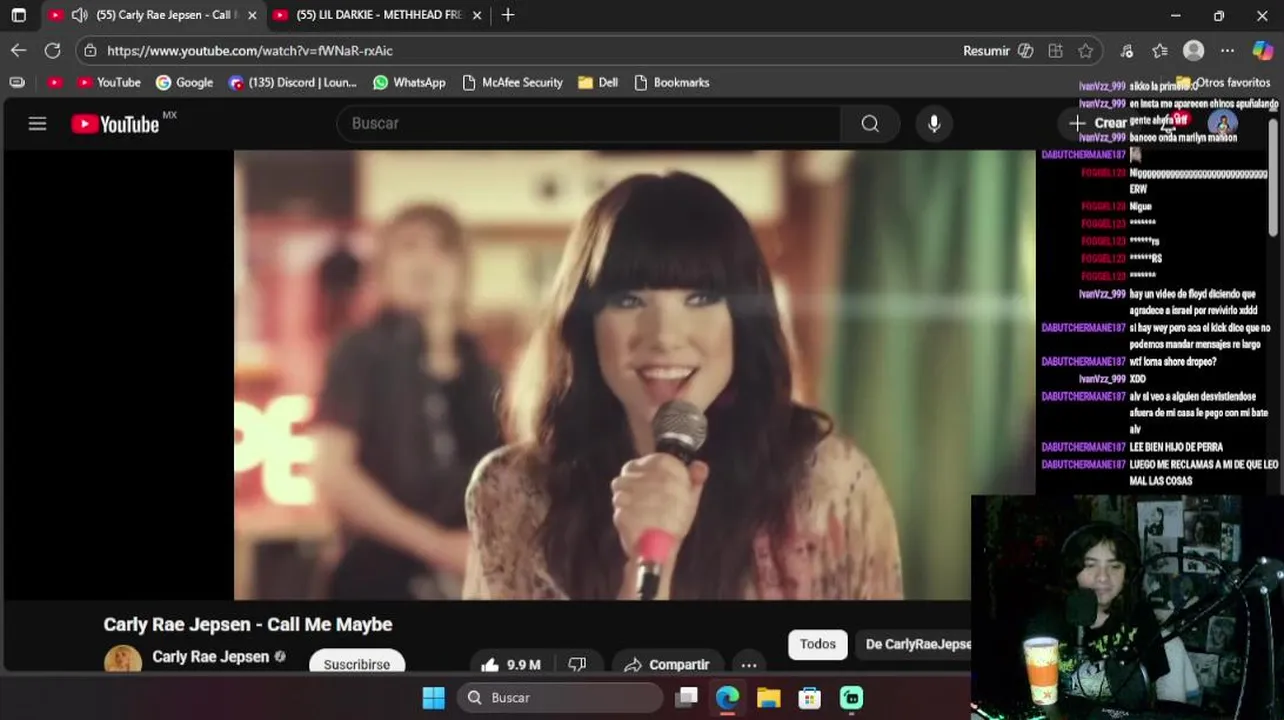1284x720 pixels.
Task: Open the Bookmarks bookmark item
Action: click(x=672, y=82)
